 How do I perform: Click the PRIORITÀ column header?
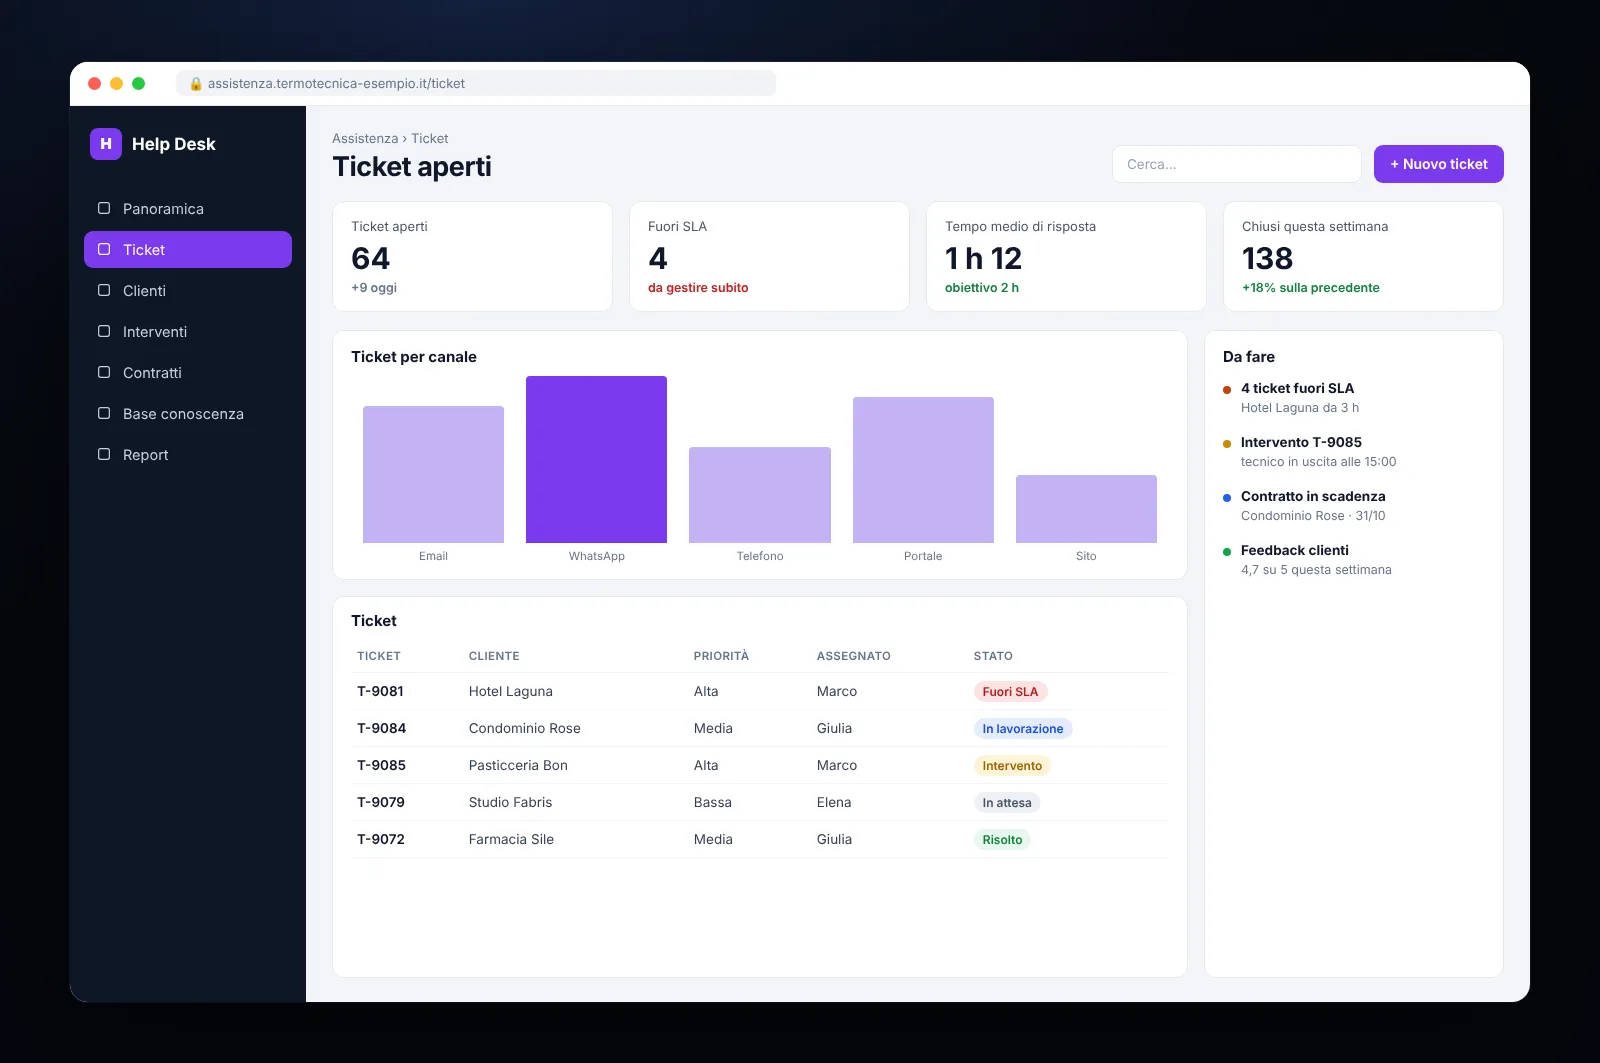tap(721, 656)
